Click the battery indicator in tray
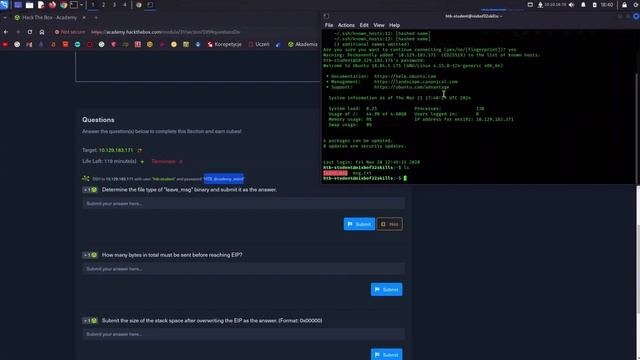 (594, 5)
